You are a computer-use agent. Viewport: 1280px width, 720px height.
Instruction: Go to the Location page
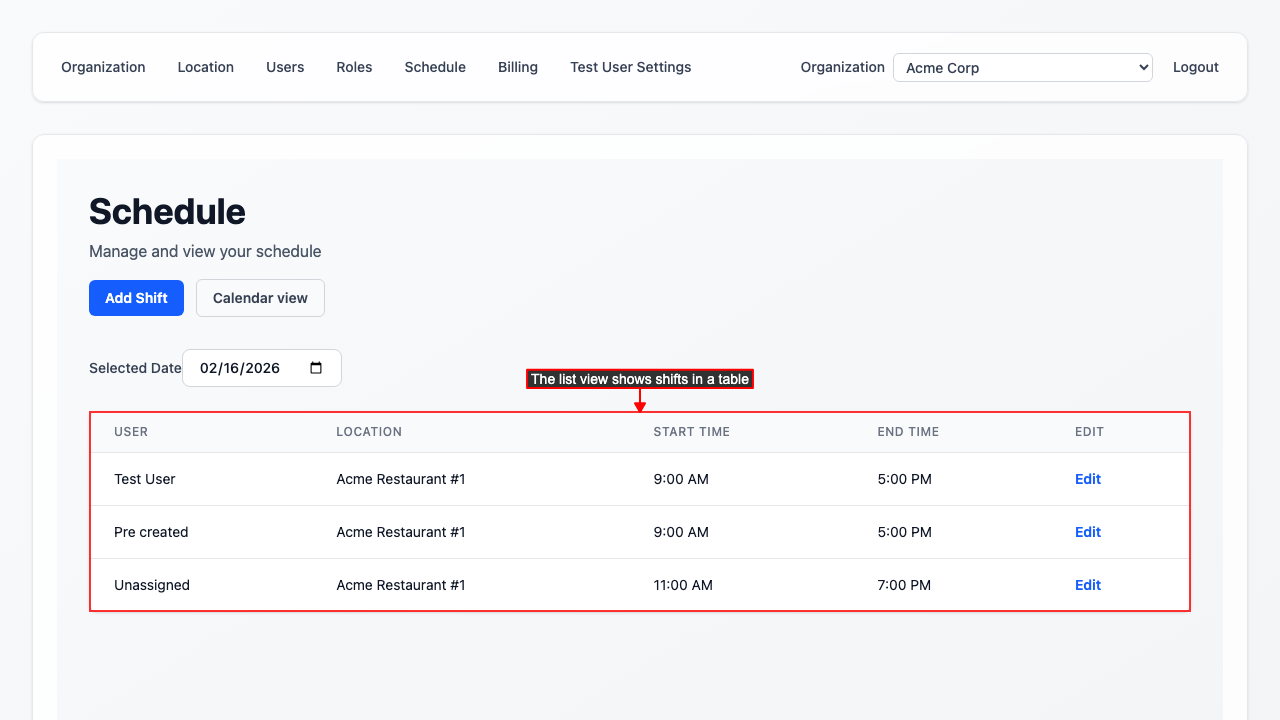[x=205, y=67]
